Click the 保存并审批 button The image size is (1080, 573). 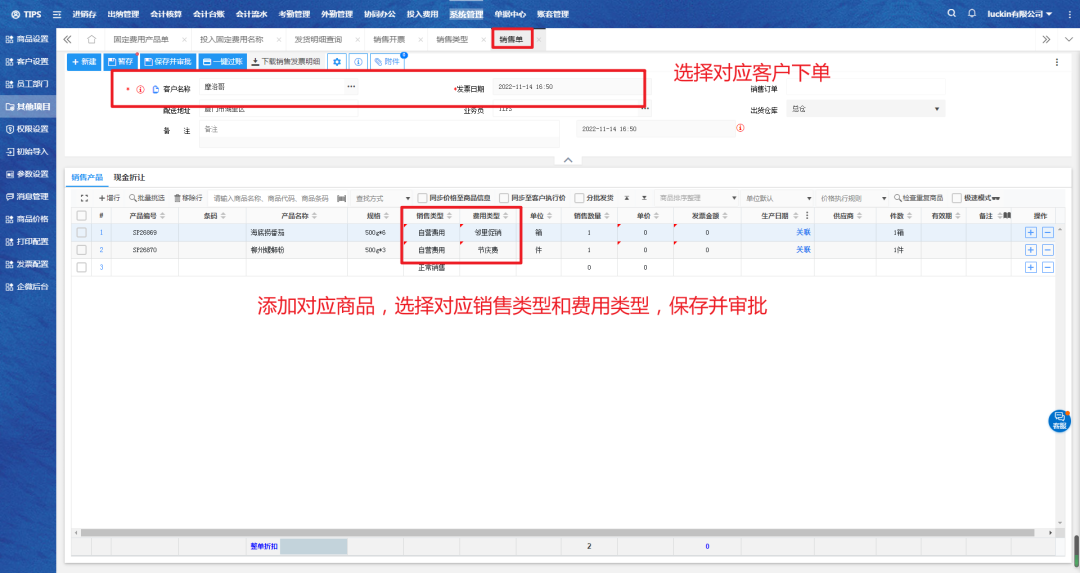click(167, 62)
